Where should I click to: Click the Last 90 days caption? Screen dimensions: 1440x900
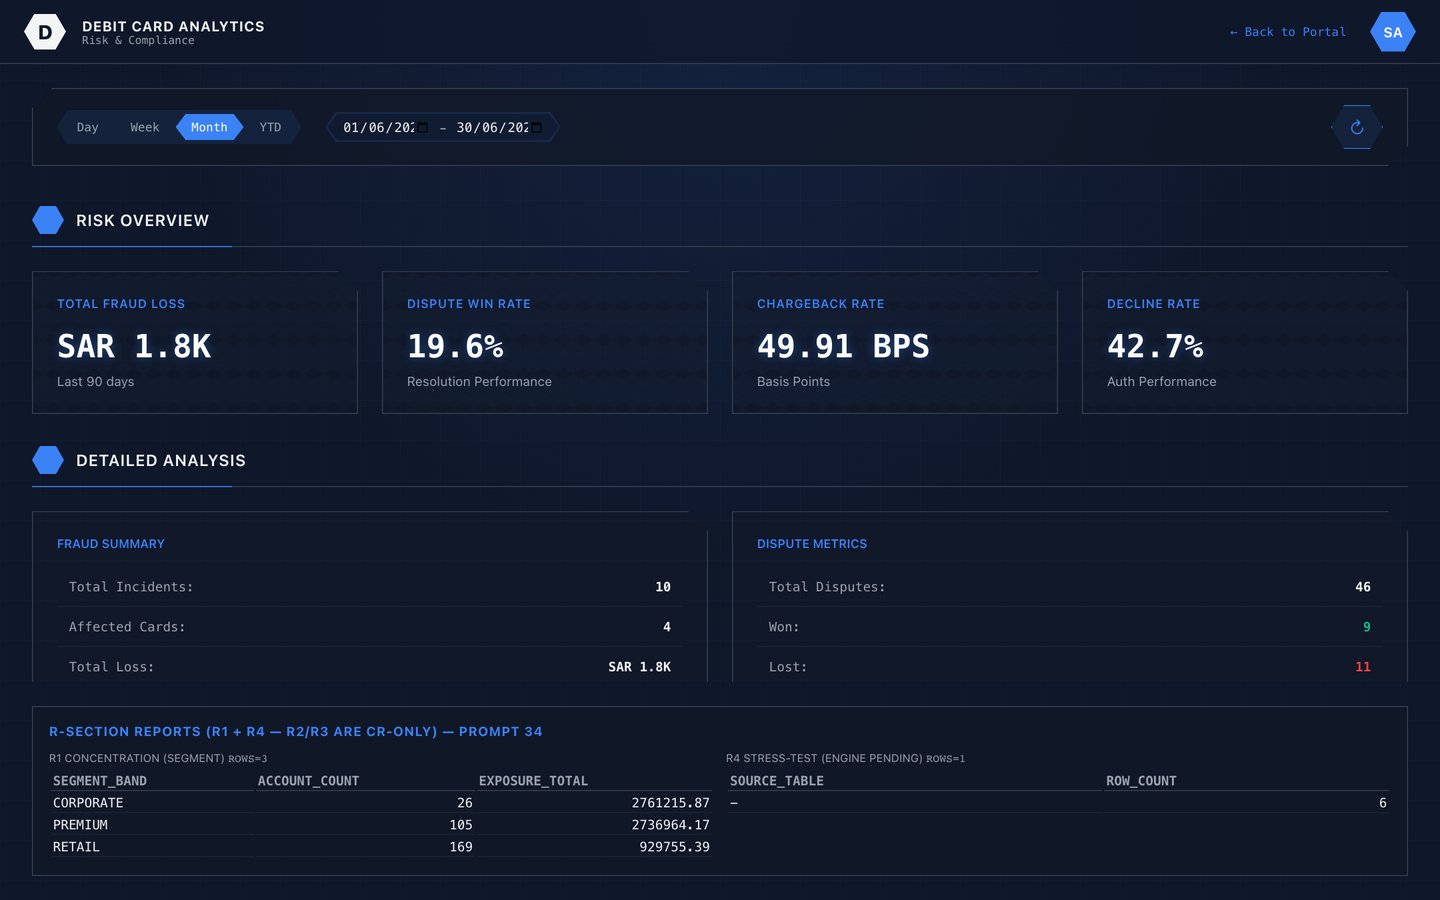(95, 382)
